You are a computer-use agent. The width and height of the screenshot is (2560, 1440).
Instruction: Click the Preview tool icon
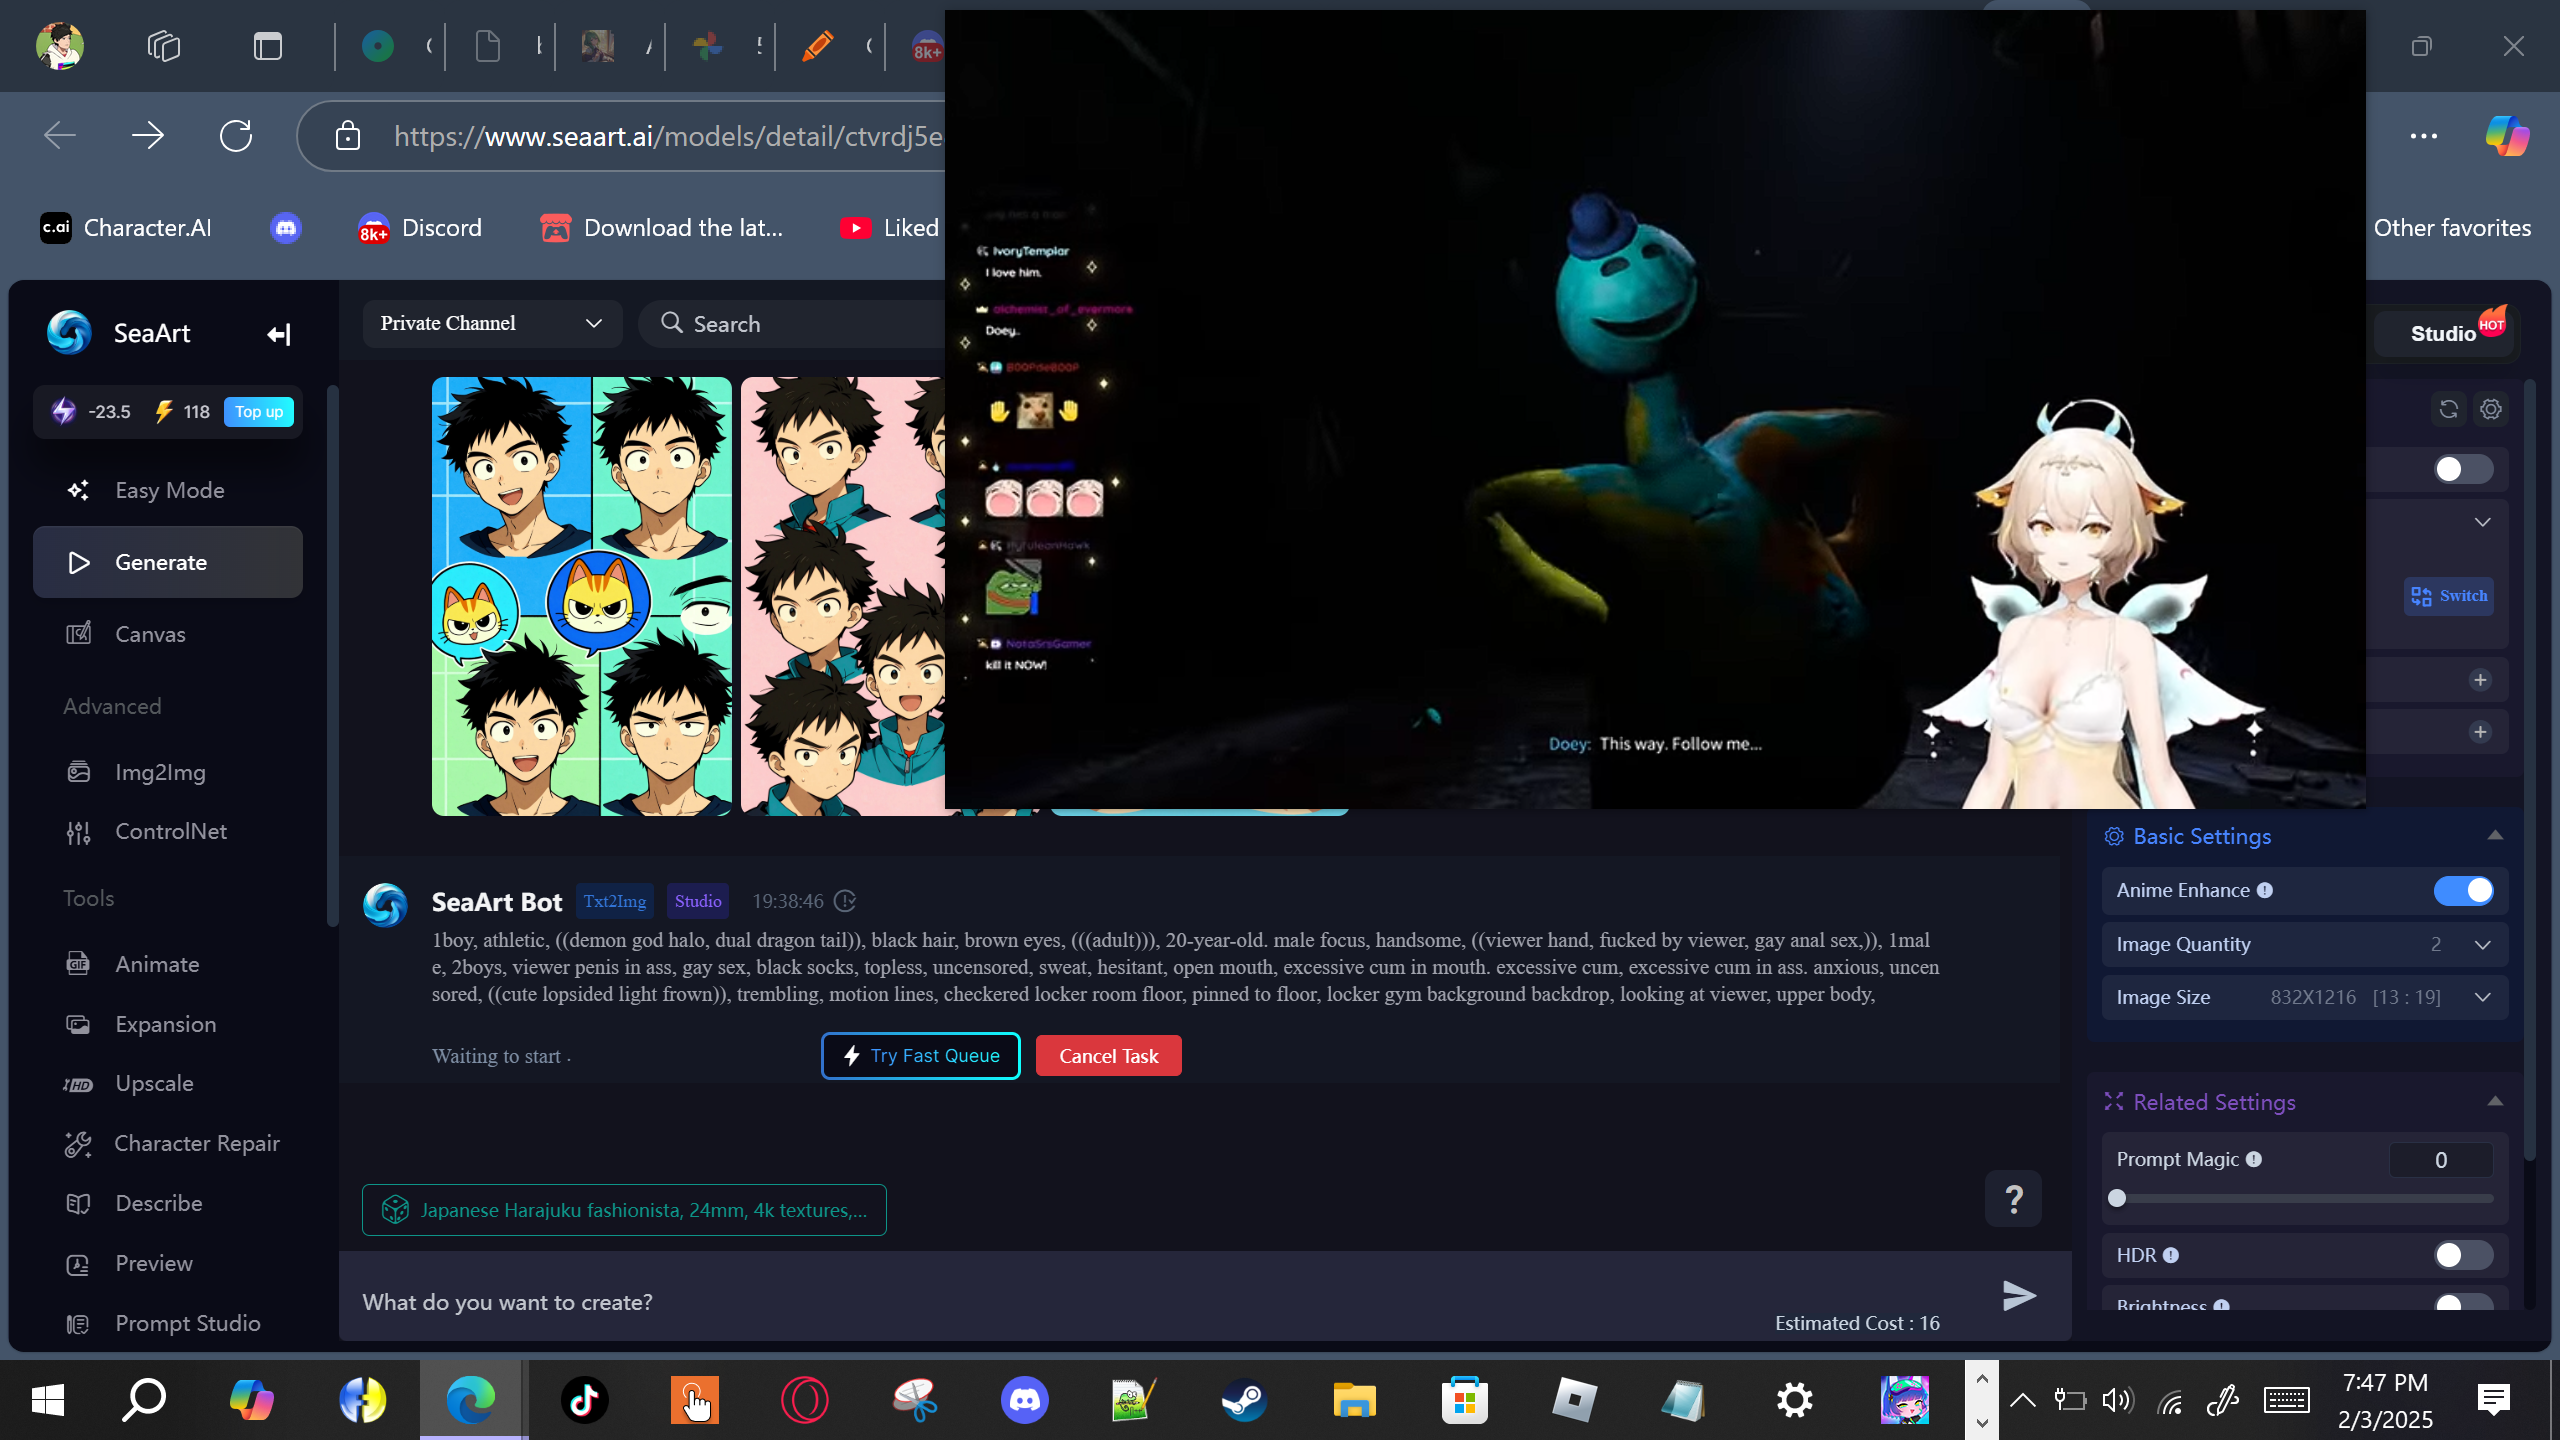tap(78, 1264)
